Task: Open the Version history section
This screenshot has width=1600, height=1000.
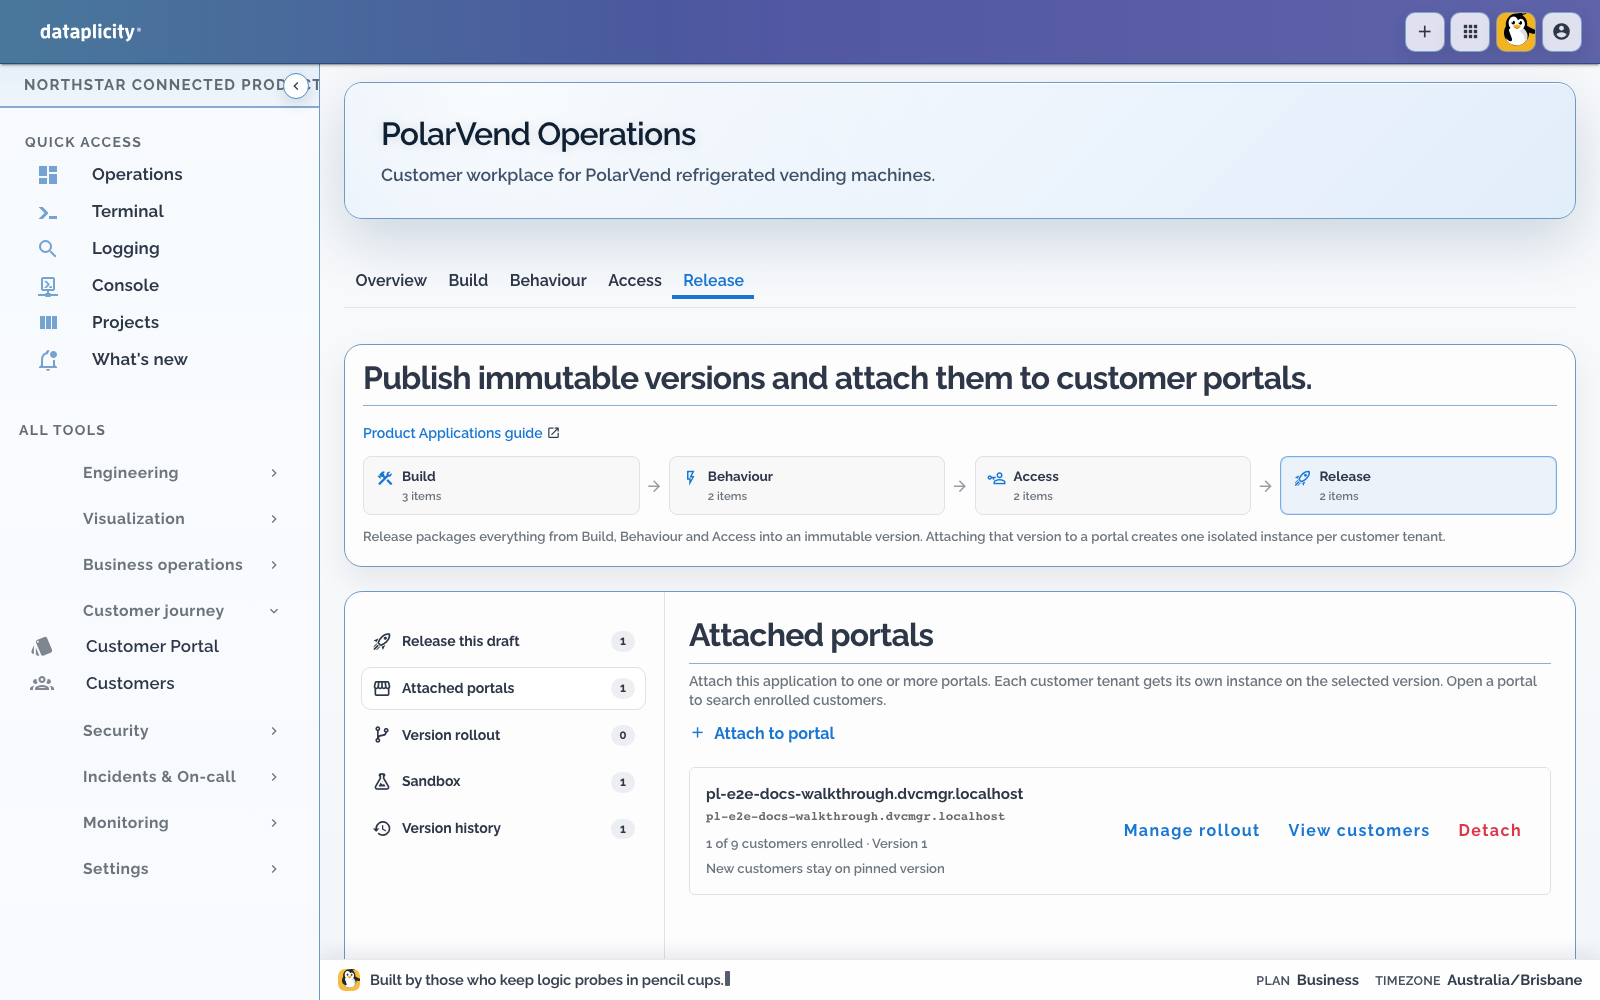Action: tap(503, 828)
